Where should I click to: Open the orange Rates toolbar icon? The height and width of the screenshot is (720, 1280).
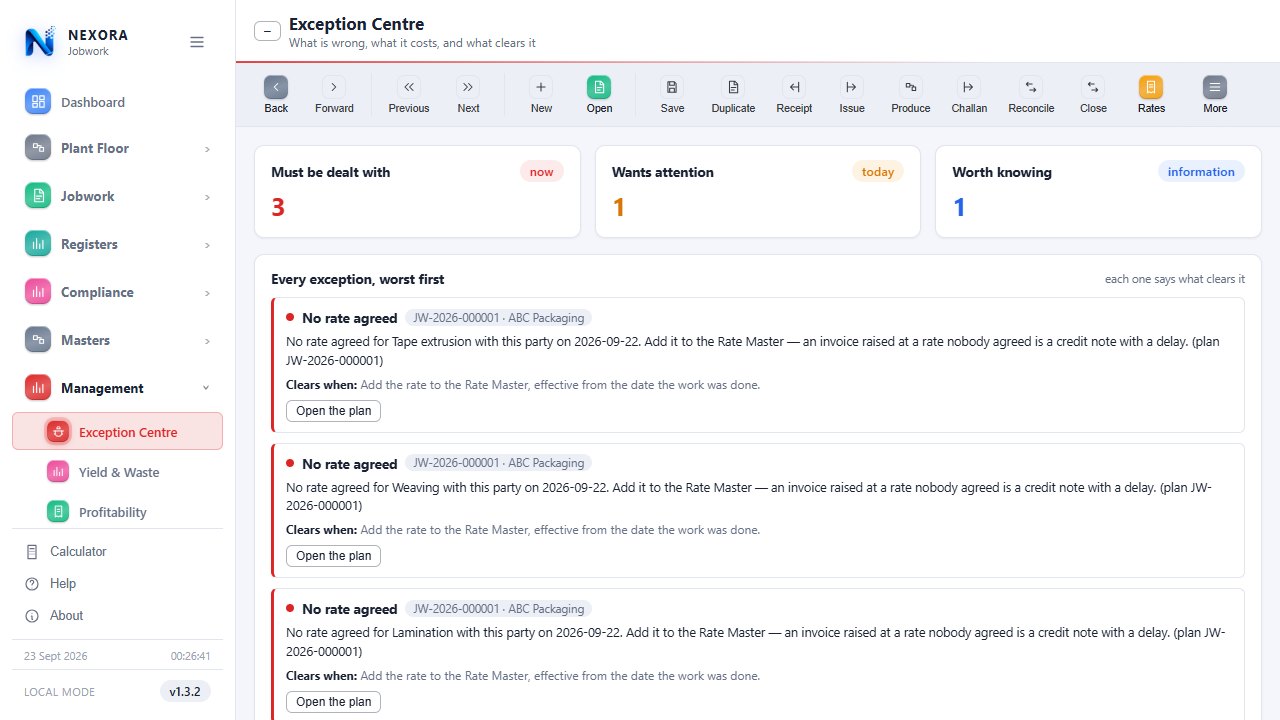pyautogui.click(x=1151, y=87)
